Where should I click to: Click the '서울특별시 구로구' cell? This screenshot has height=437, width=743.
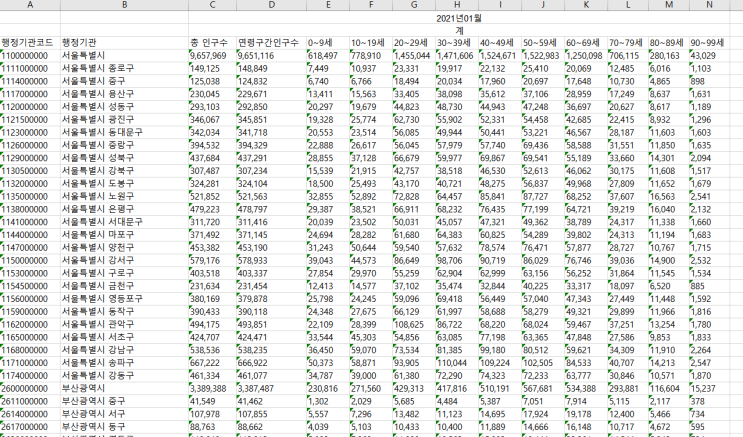click(124, 273)
